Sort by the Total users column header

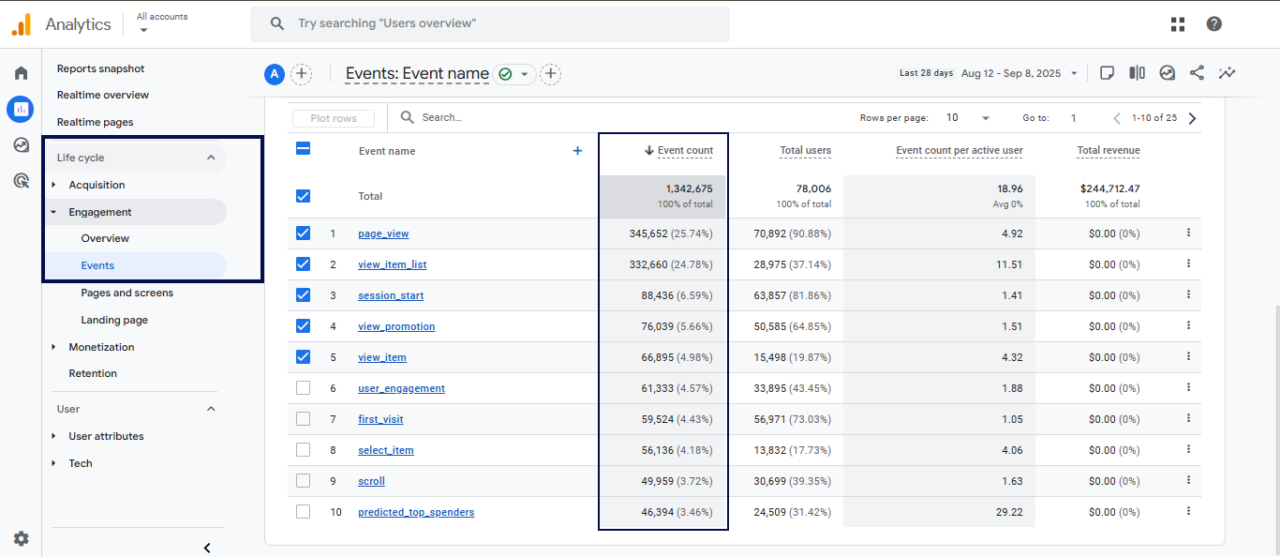(805, 151)
